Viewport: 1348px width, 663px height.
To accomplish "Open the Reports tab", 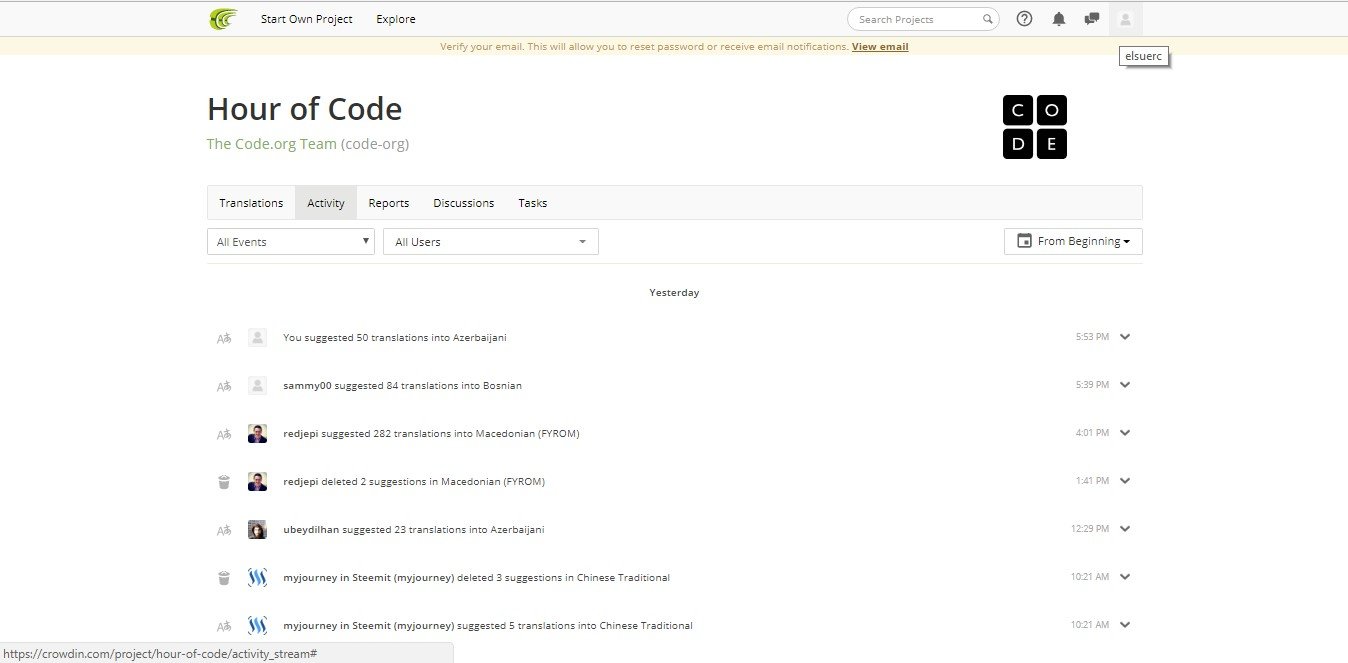I will pos(389,203).
